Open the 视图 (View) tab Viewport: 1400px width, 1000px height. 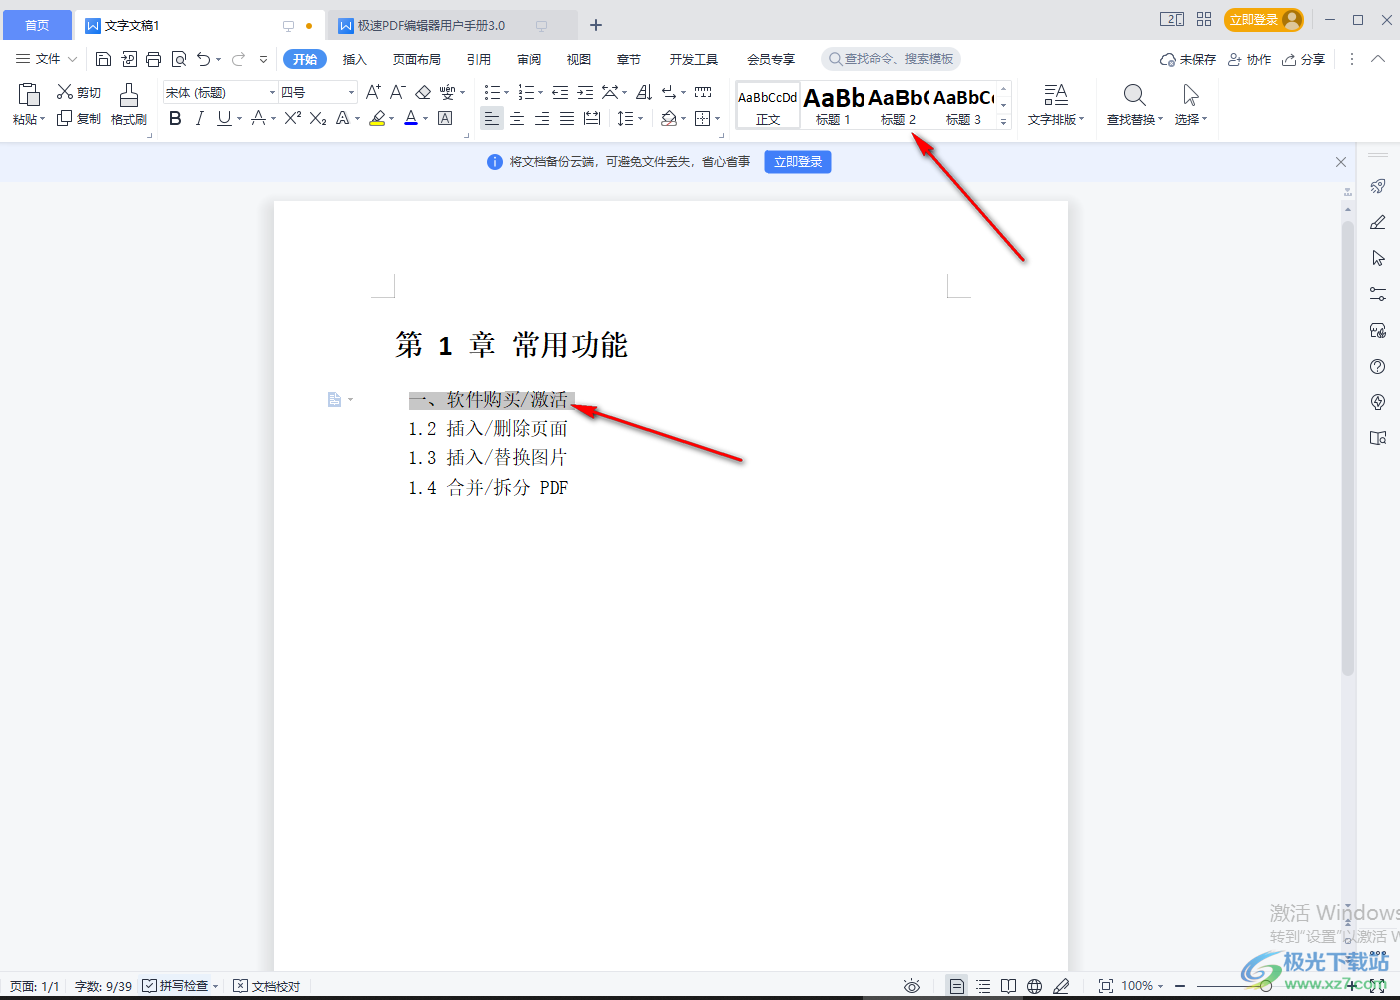(579, 59)
